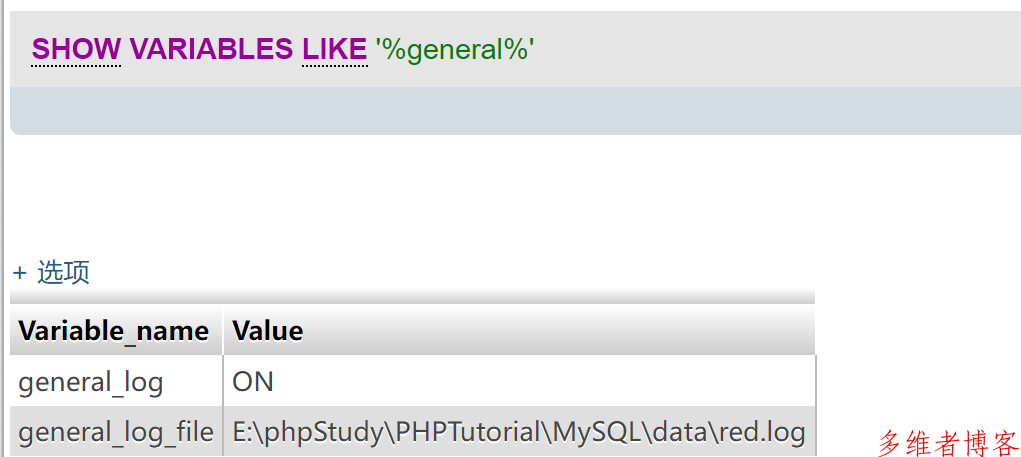Open the LIKE keyword documentation link

pos(335,49)
